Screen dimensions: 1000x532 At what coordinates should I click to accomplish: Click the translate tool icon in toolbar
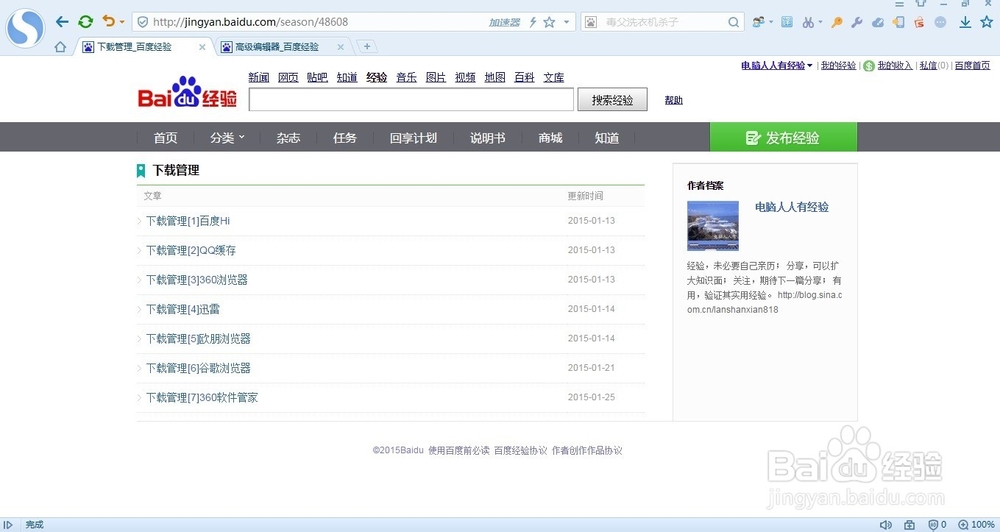click(x=787, y=22)
